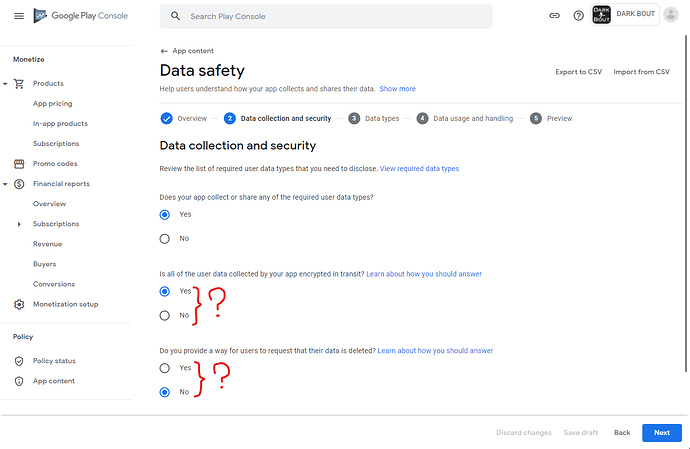Focus the Search Play Console field
Image resolution: width=690 pixels, height=449 pixels.
click(x=326, y=16)
